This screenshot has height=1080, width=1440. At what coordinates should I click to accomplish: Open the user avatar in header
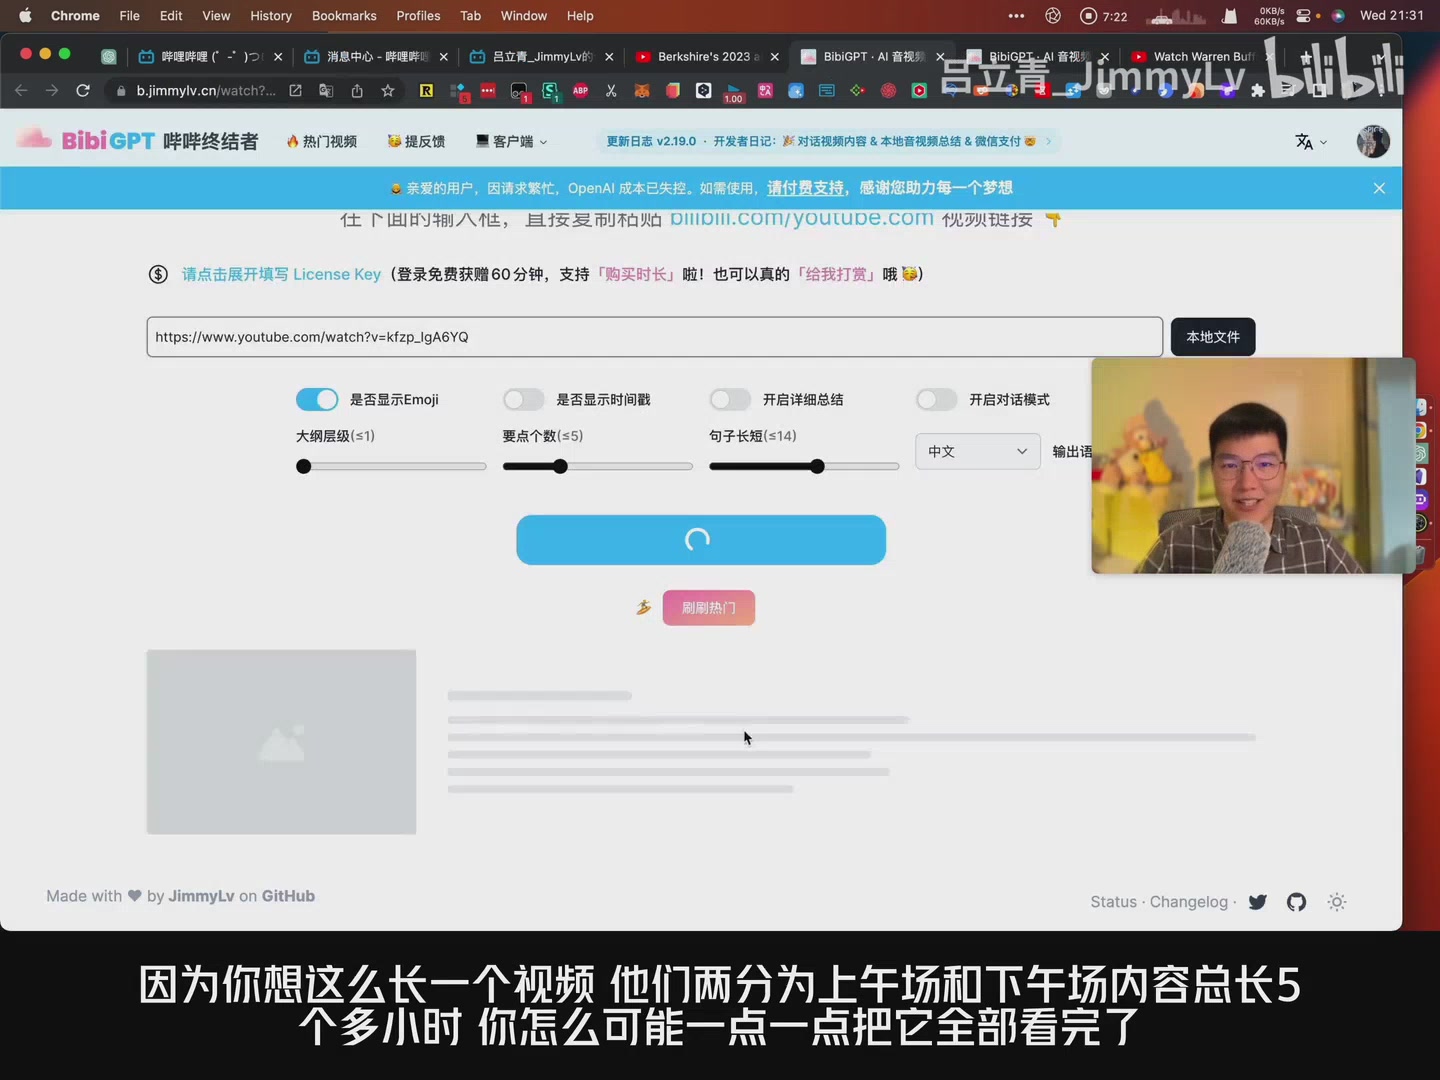coord(1372,142)
